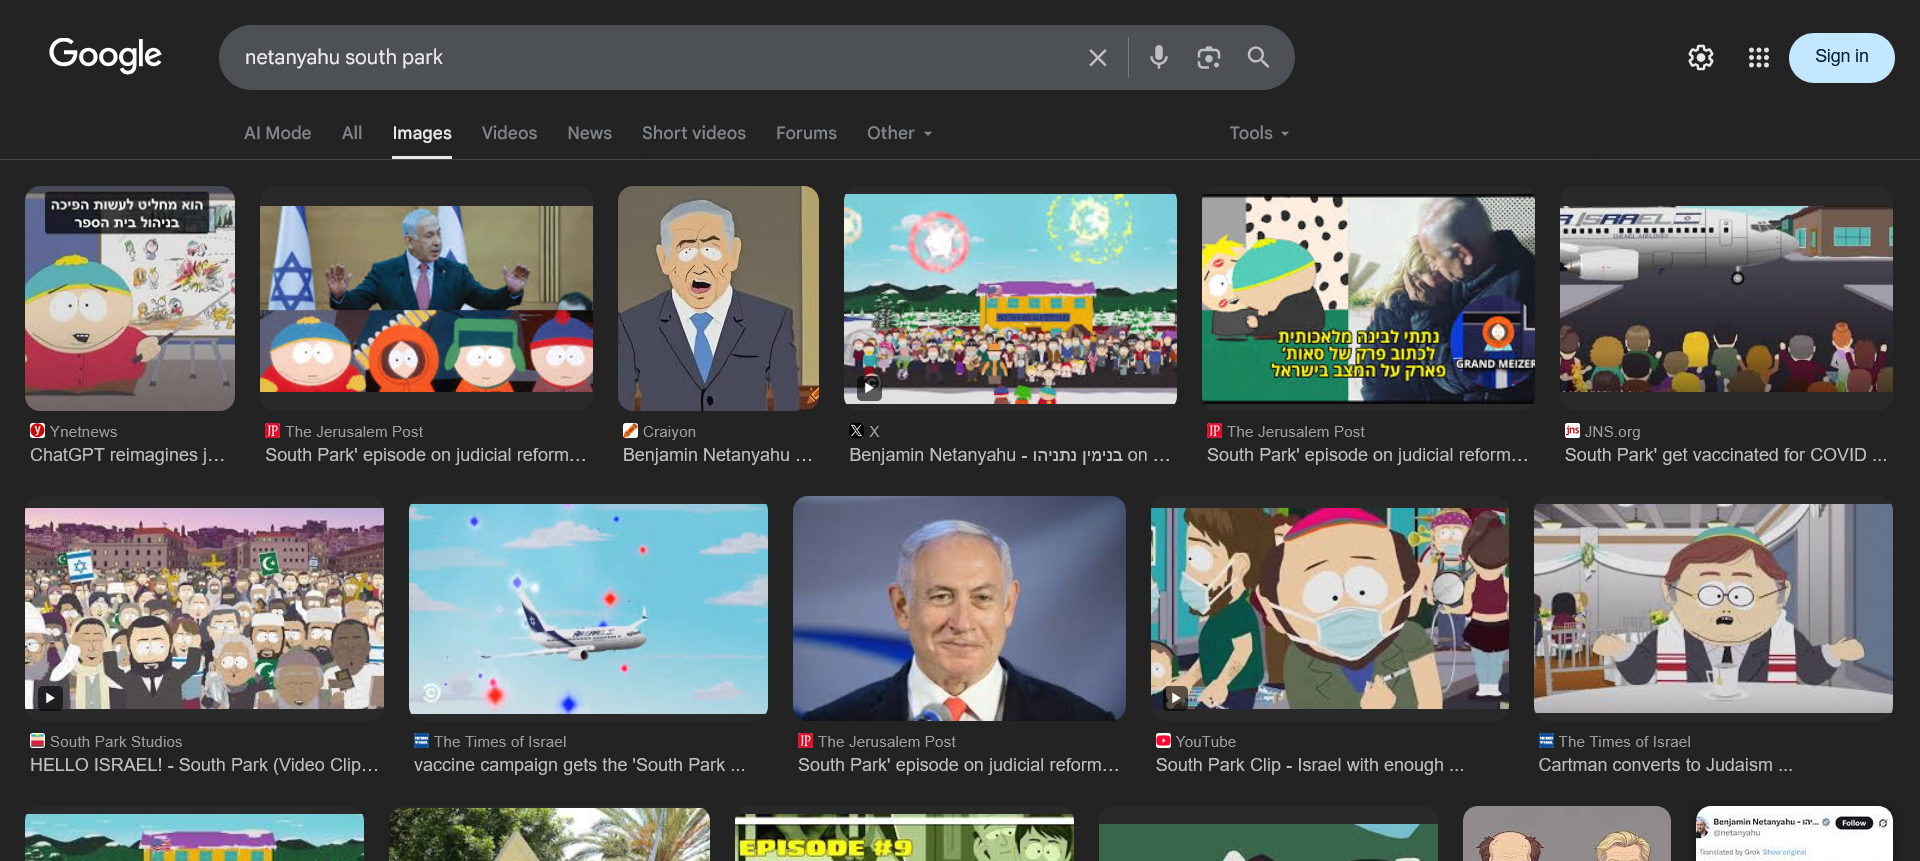
Task: Open 'Benjamin Netanyahu ...' Craiyon title link
Action: coord(717,455)
